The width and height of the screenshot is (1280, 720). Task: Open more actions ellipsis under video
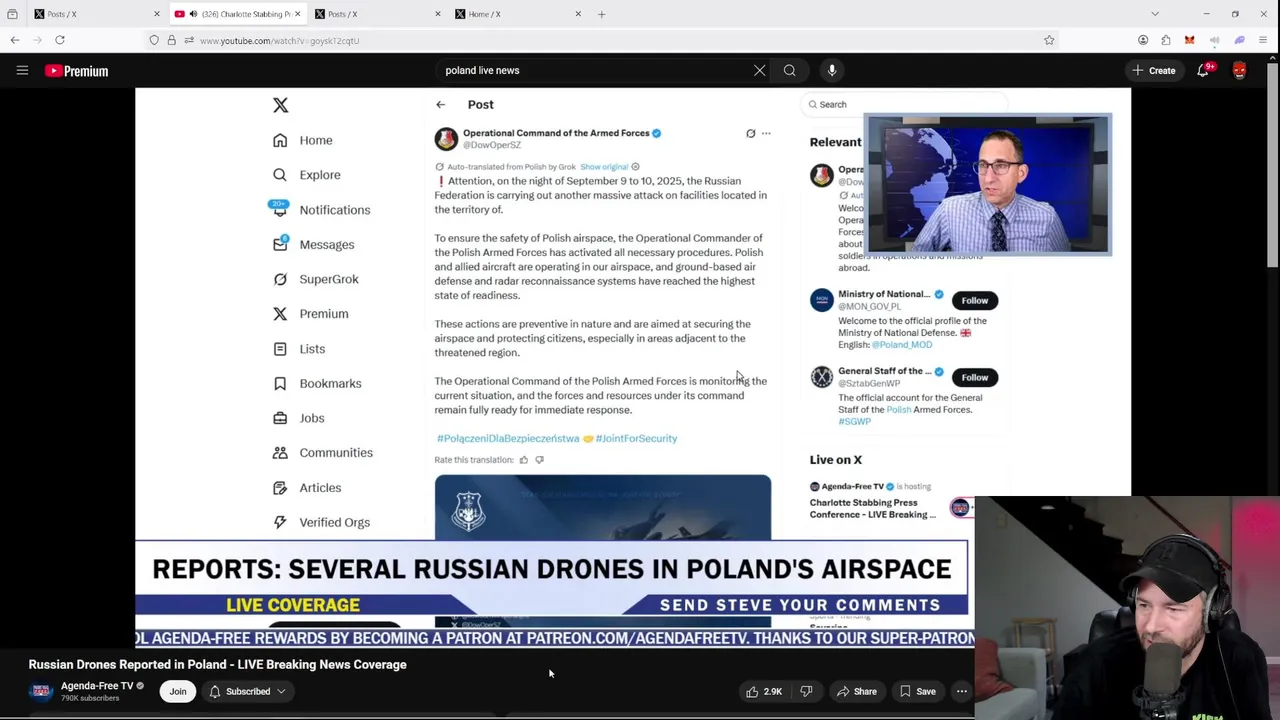coord(962,691)
